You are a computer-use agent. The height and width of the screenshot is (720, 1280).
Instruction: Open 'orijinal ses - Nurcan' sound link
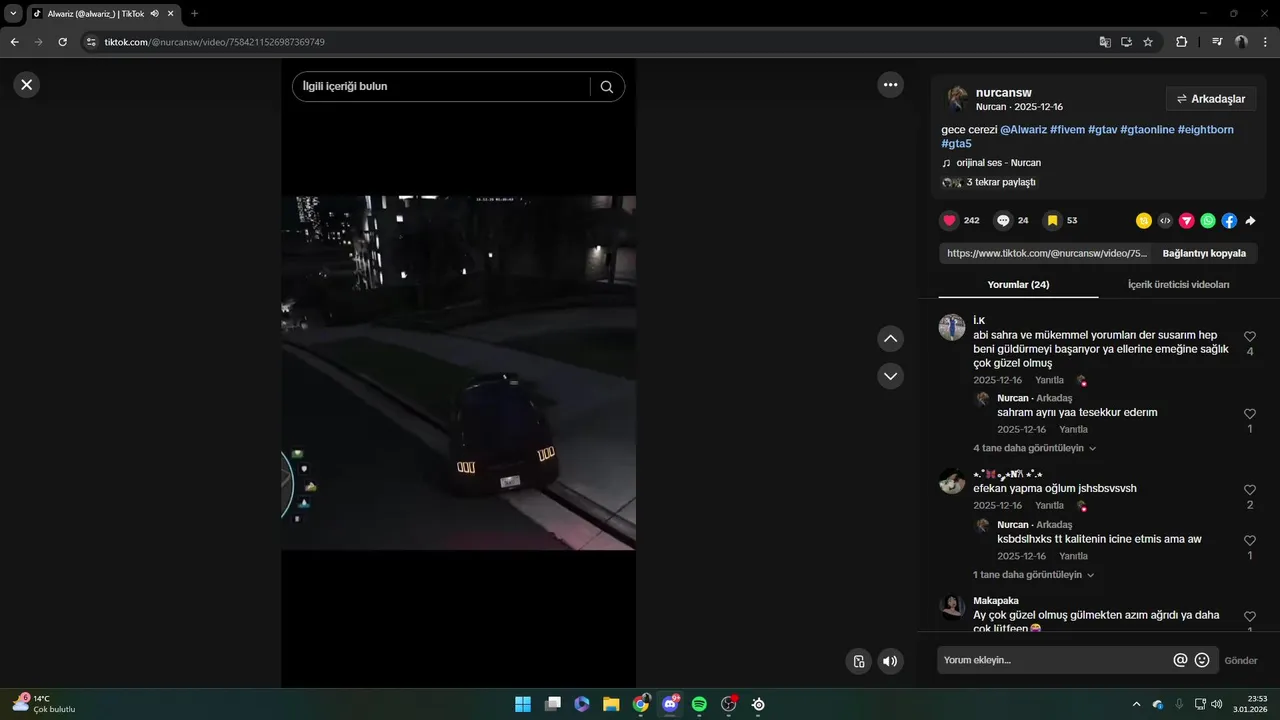(x=998, y=163)
